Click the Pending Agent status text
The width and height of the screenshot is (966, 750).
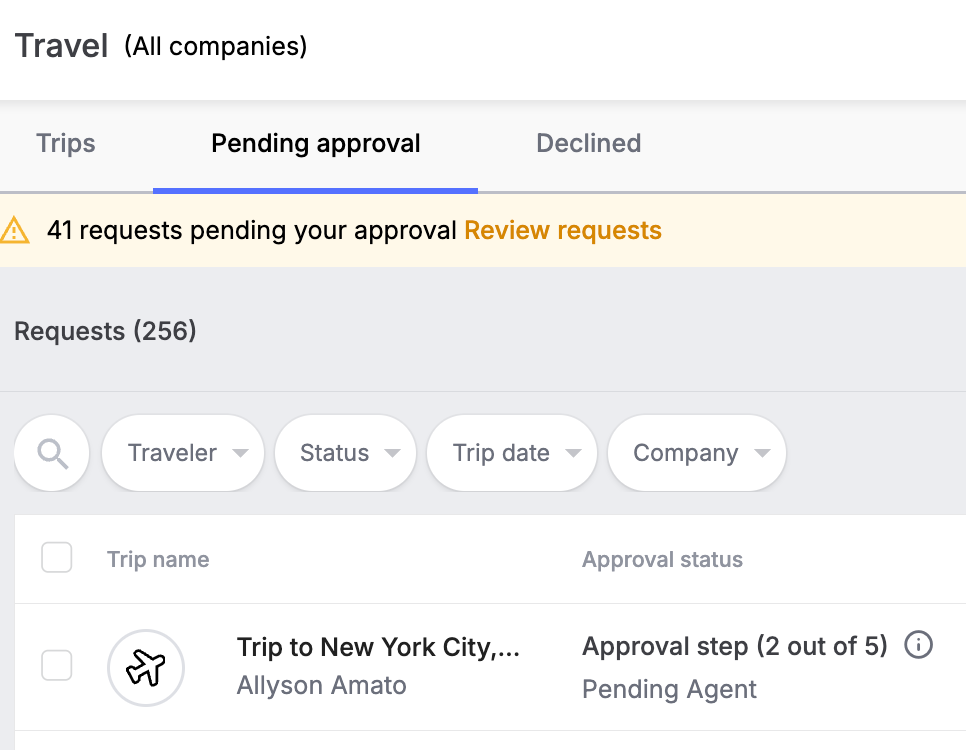[x=669, y=689]
